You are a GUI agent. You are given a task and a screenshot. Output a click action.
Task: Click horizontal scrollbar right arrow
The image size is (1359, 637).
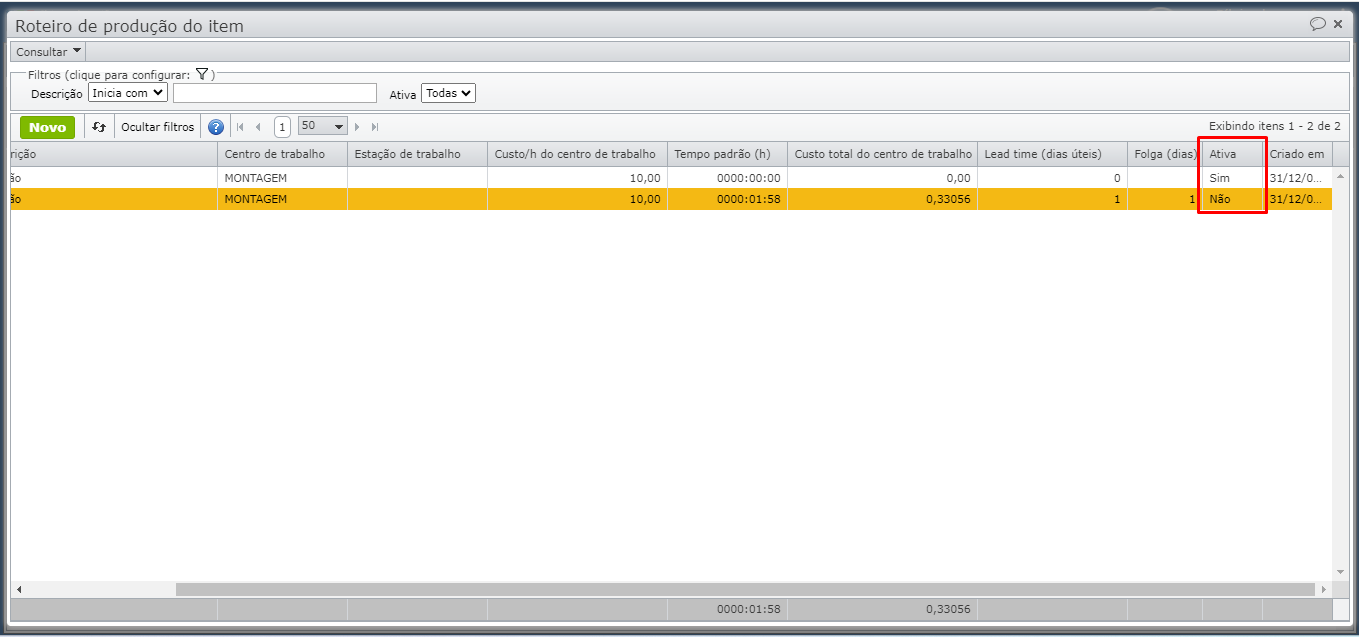[1324, 590]
